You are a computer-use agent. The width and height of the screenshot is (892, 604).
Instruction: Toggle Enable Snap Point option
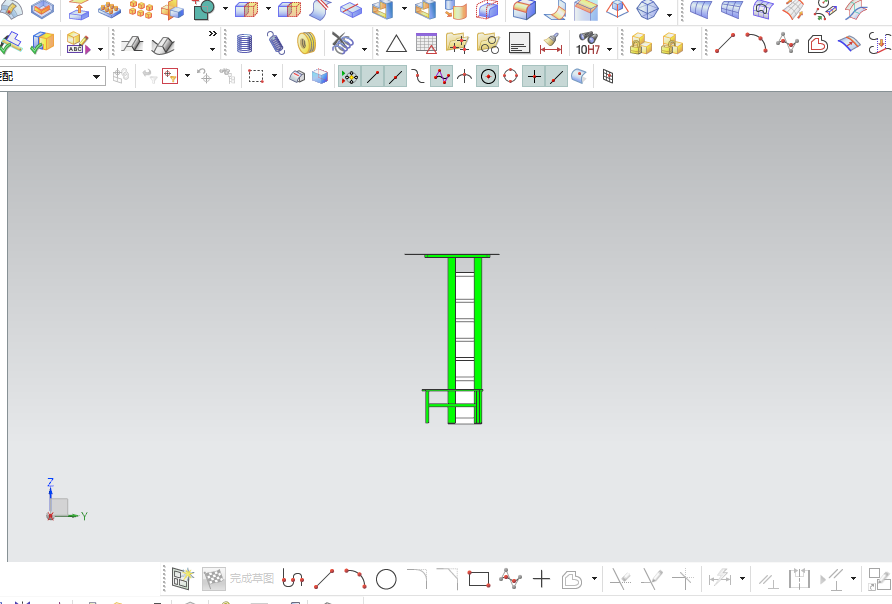tap(349, 76)
